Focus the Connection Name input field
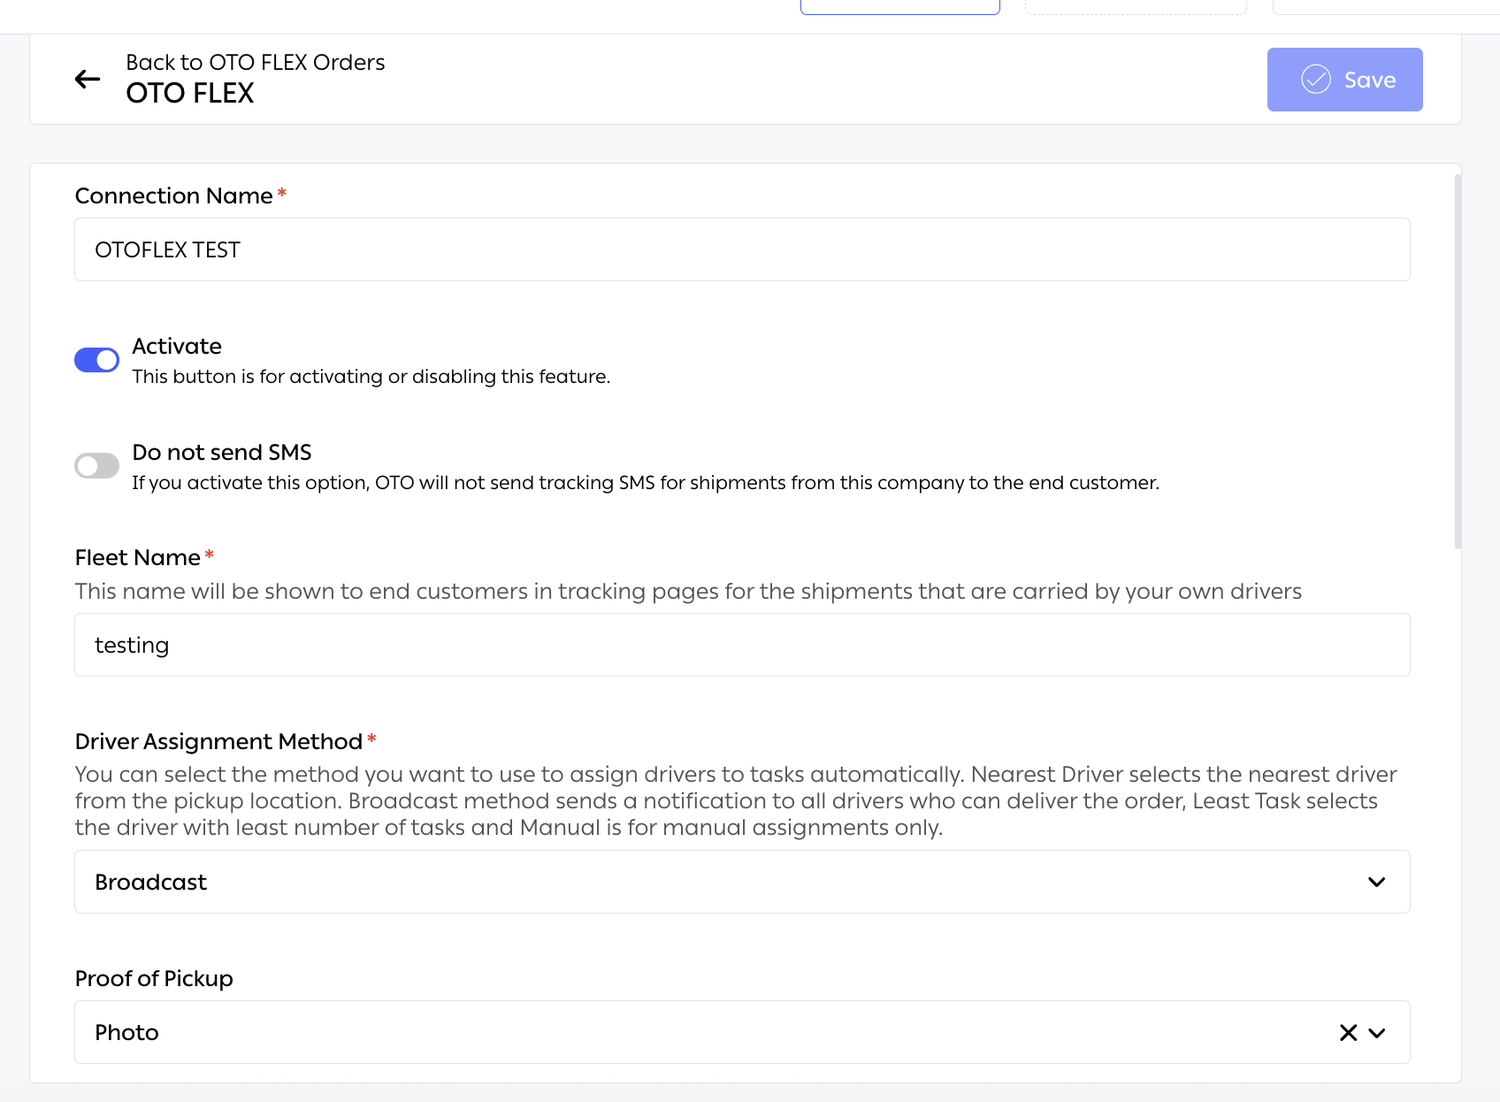This screenshot has width=1500, height=1102. [x=742, y=249]
